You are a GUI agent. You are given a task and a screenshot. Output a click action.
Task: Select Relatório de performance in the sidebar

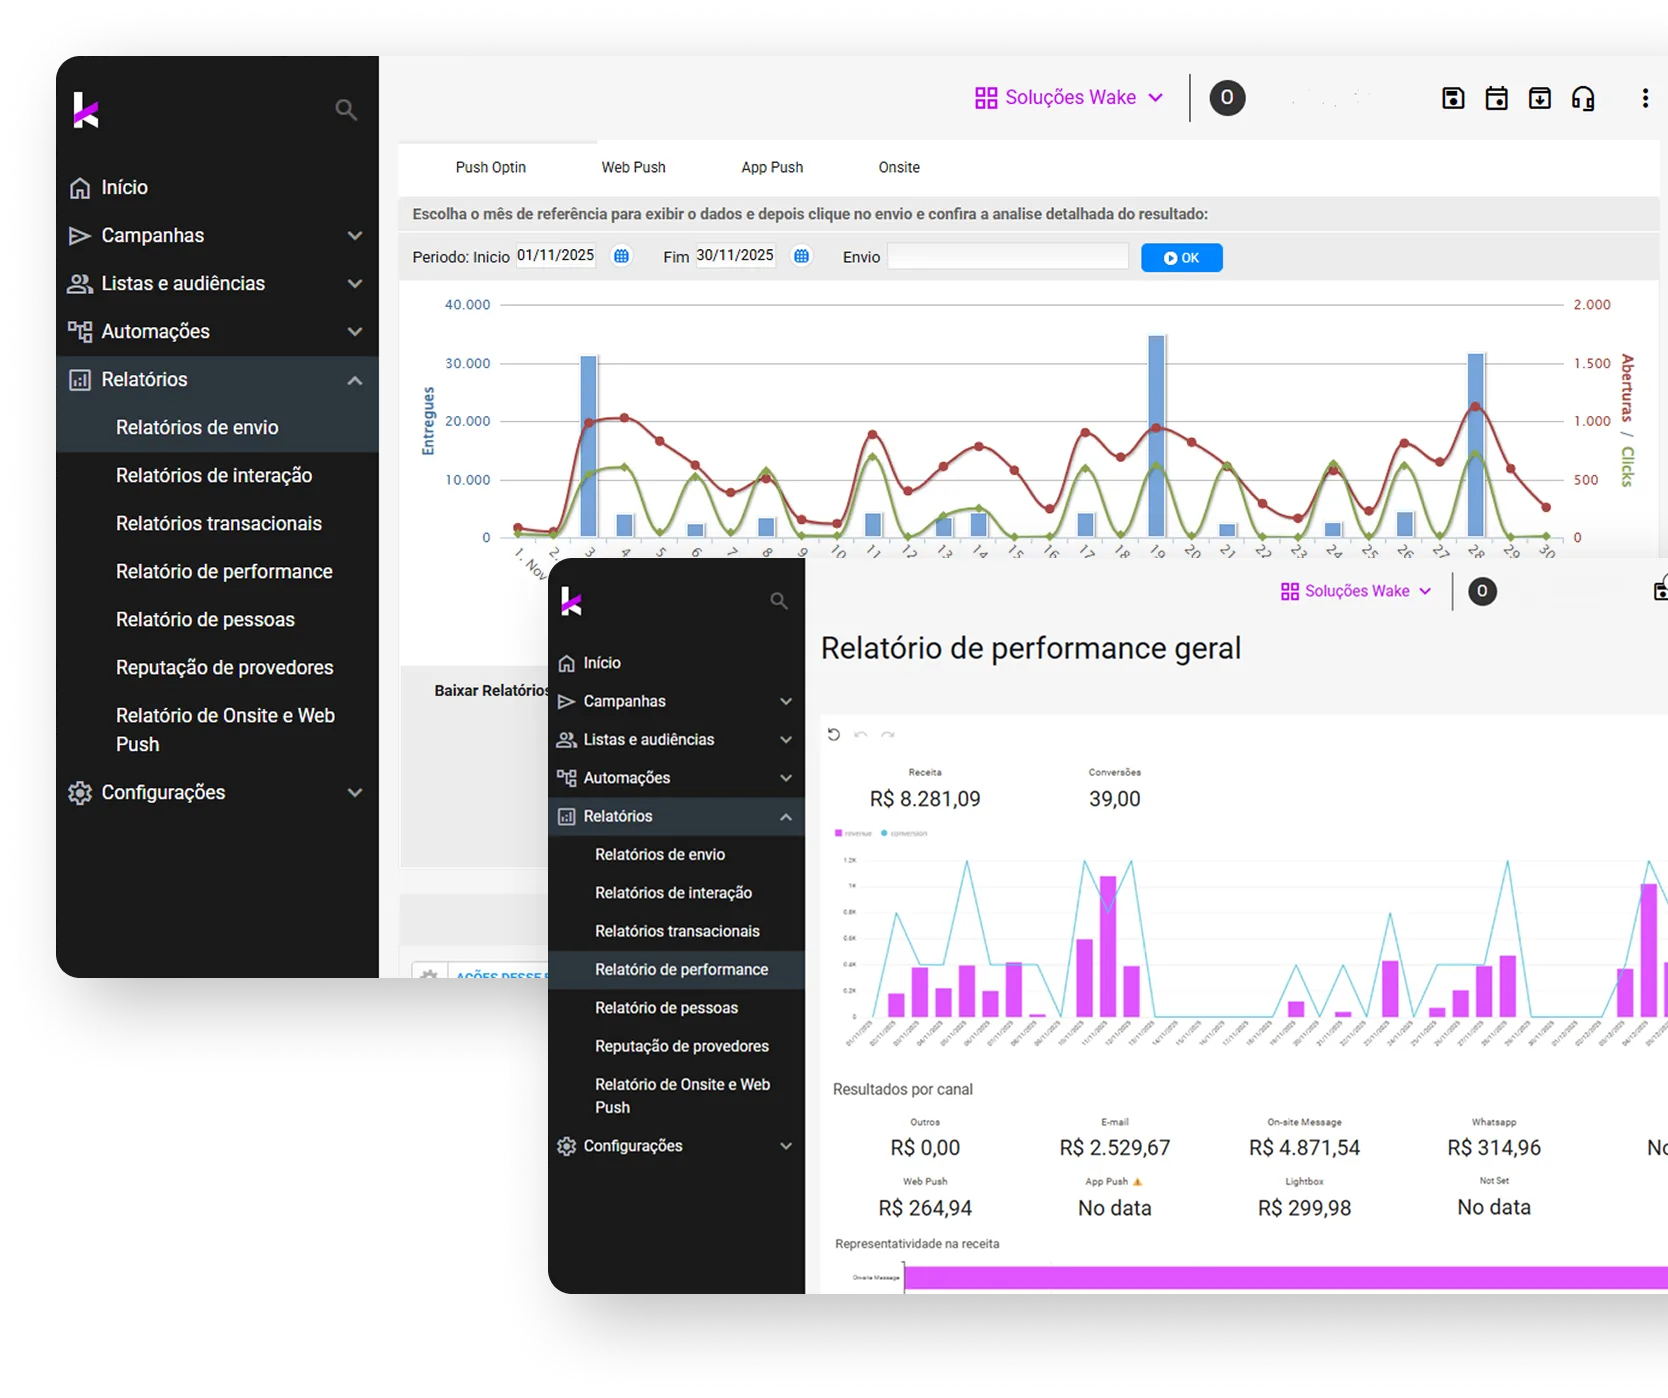(224, 571)
